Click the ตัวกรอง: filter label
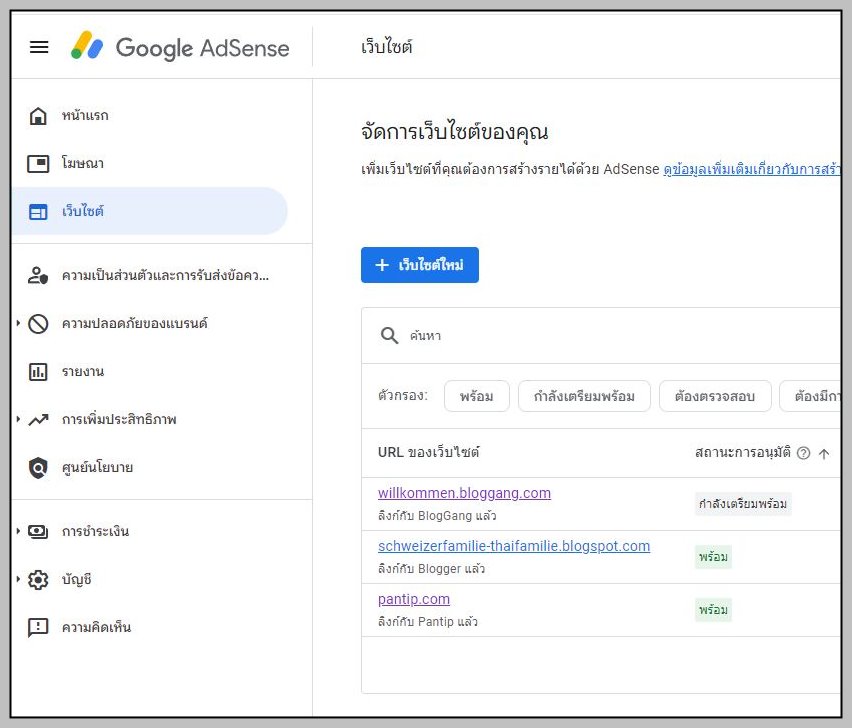The height and width of the screenshot is (728, 852). click(x=403, y=396)
